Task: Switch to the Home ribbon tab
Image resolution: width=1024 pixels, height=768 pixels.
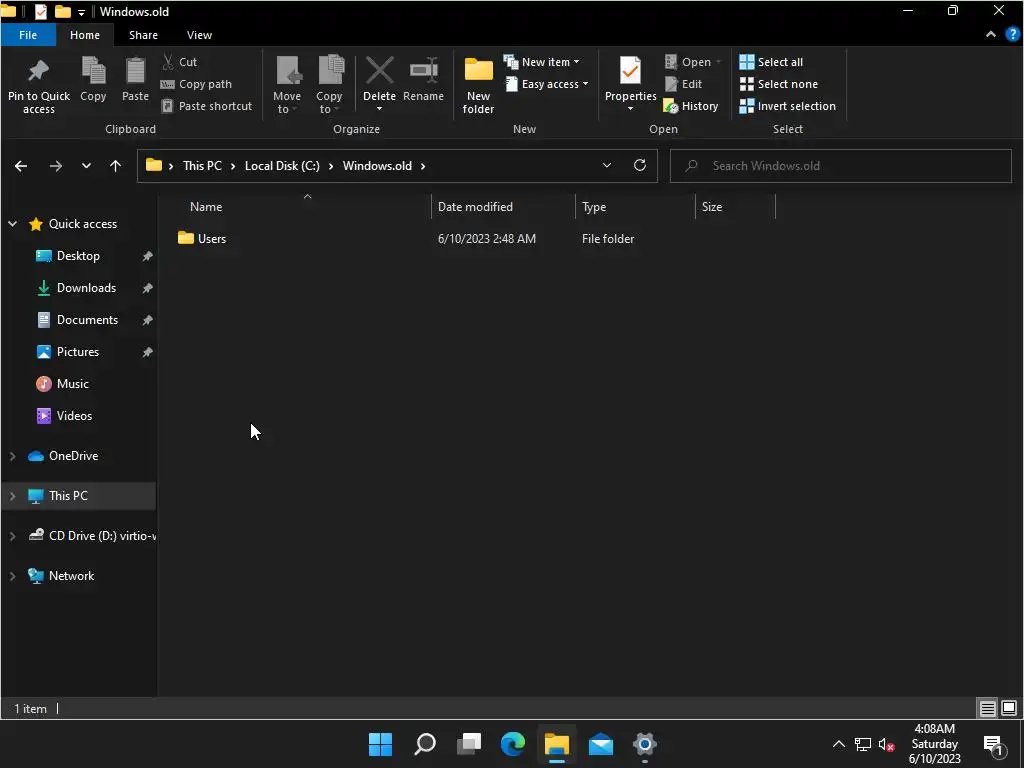Action: (x=85, y=35)
